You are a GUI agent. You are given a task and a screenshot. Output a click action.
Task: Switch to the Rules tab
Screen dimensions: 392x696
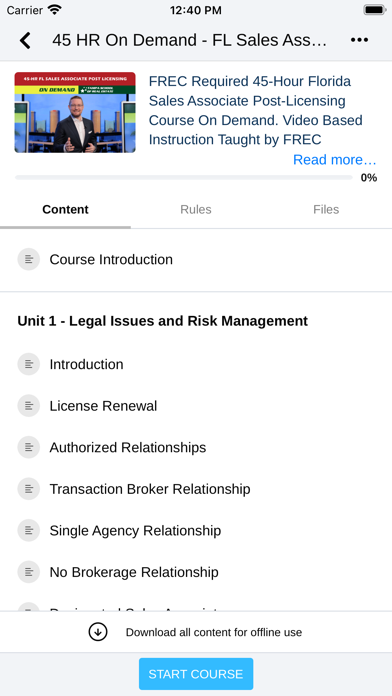pos(196,210)
